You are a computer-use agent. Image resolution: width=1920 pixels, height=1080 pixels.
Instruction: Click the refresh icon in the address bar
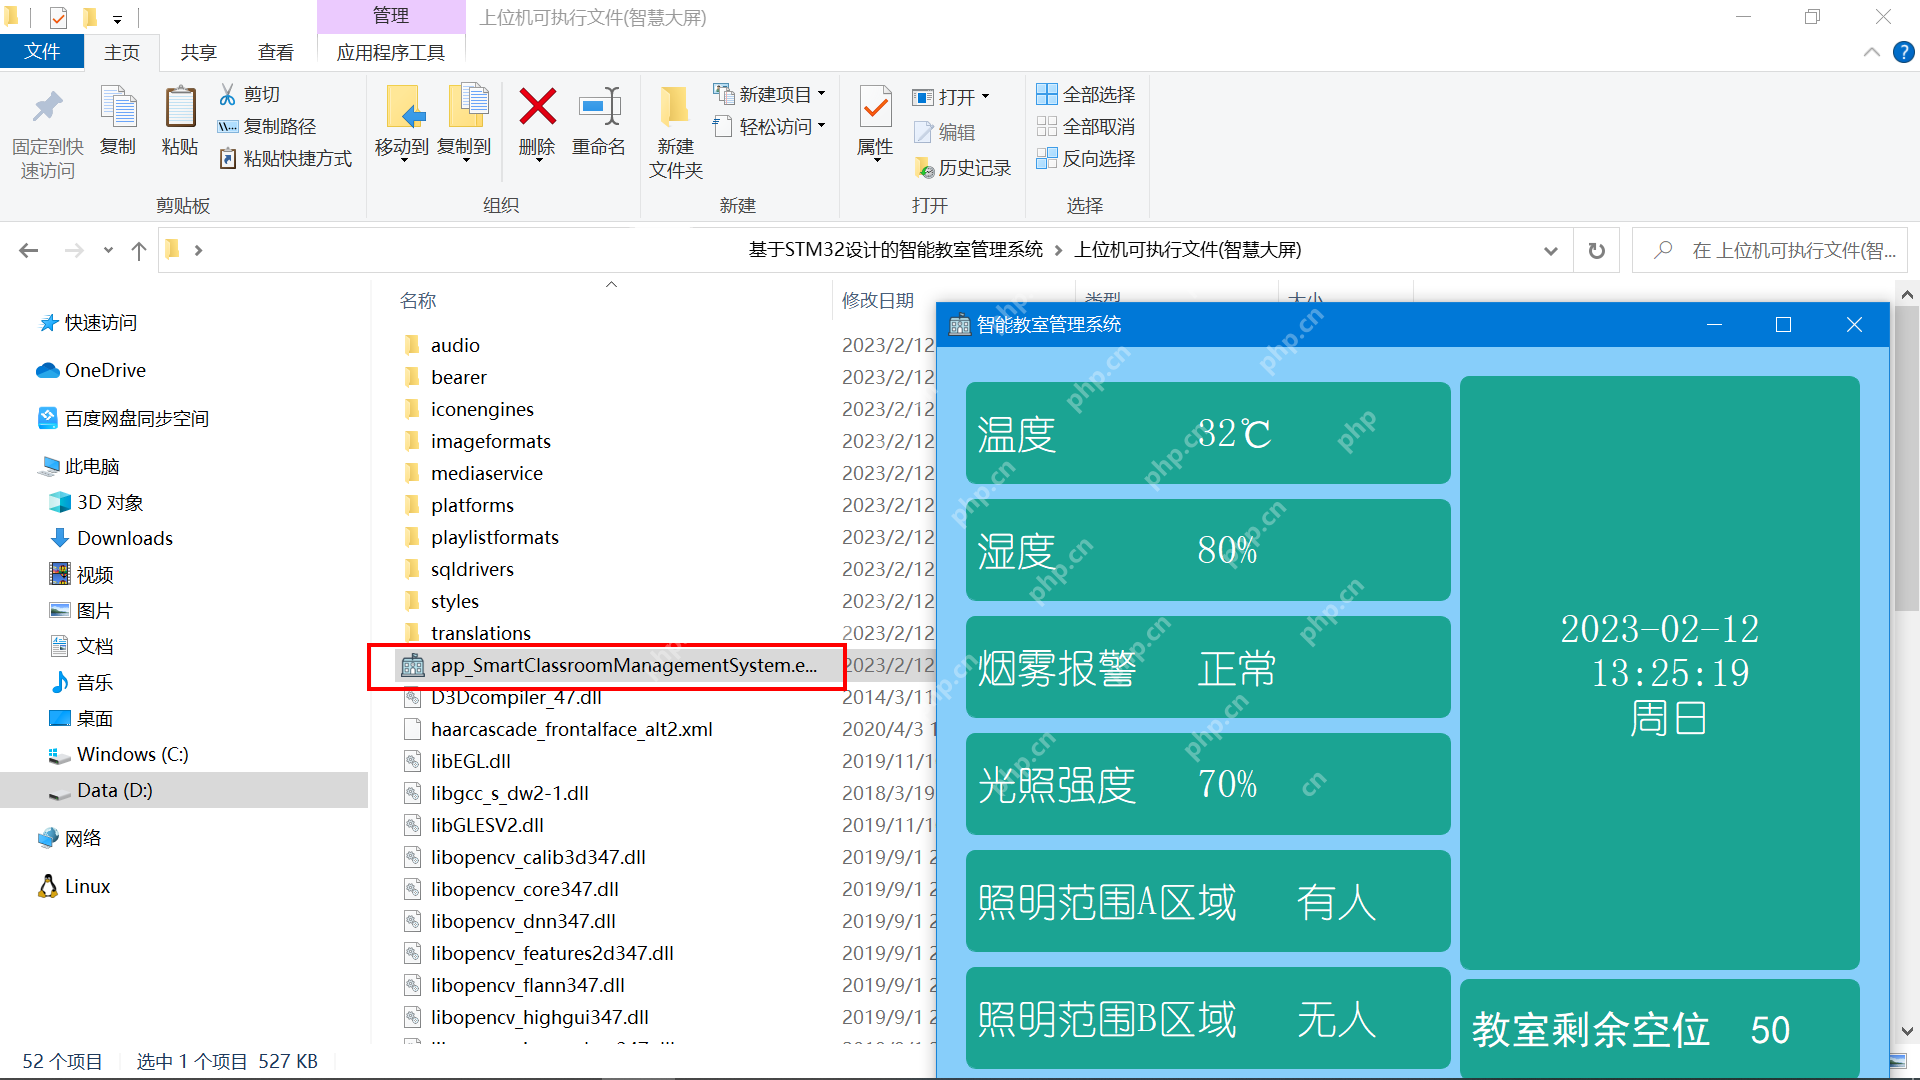click(1596, 250)
